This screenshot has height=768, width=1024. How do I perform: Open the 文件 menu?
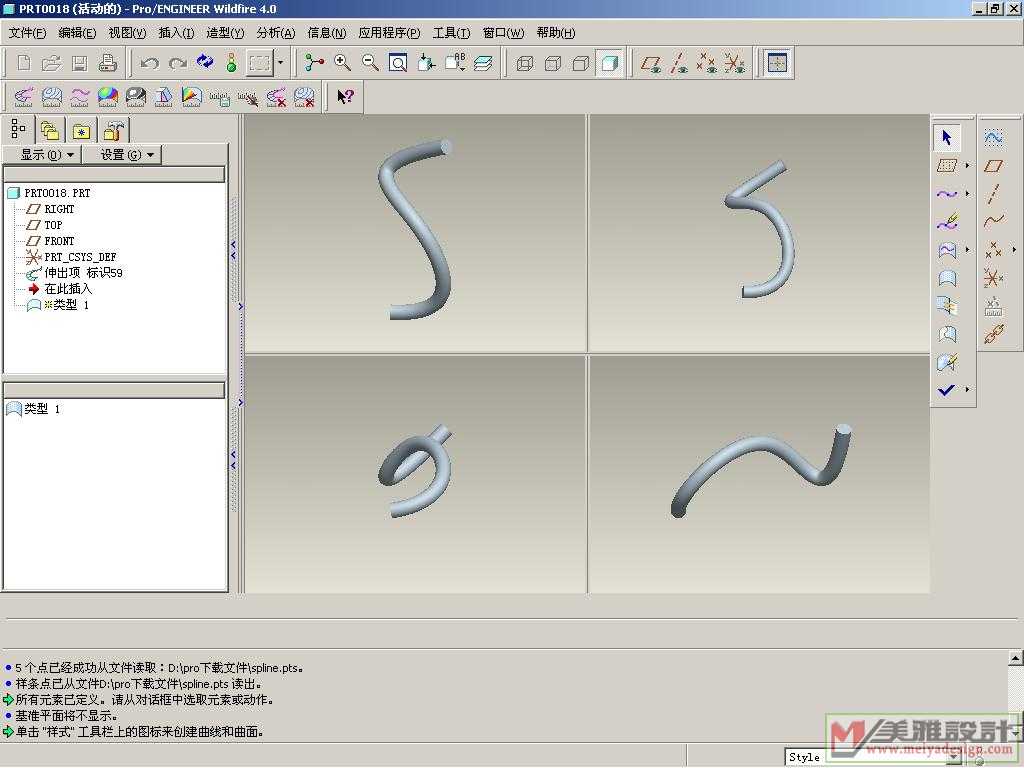pyautogui.click(x=27, y=33)
